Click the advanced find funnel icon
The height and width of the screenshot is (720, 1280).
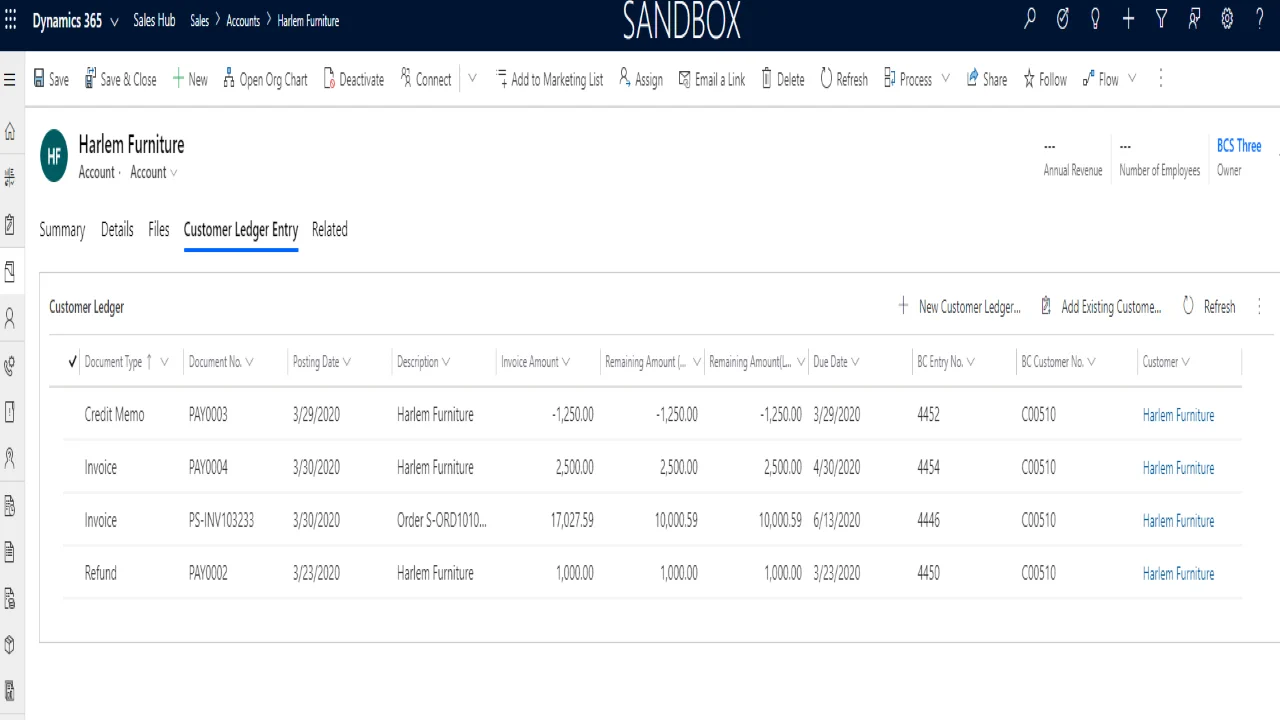pyautogui.click(x=1161, y=19)
